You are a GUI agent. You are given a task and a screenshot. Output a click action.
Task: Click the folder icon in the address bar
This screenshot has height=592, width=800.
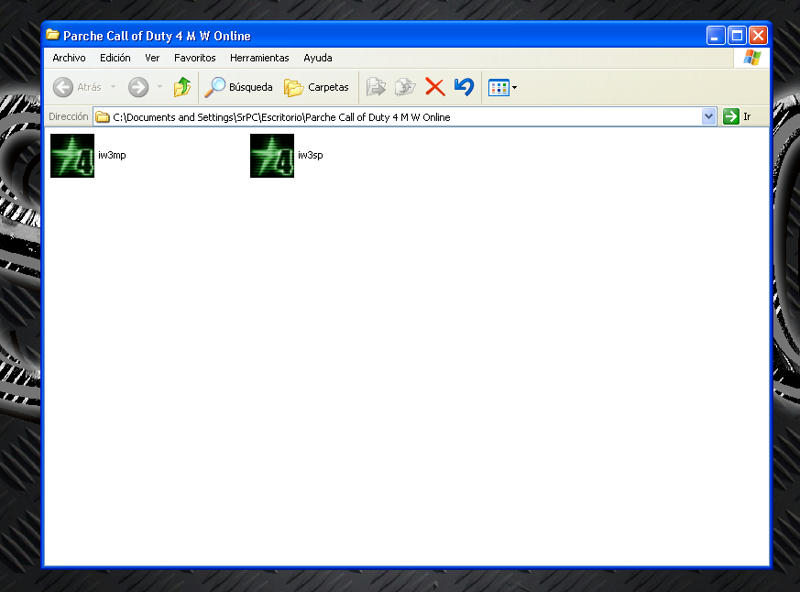[x=103, y=117]
